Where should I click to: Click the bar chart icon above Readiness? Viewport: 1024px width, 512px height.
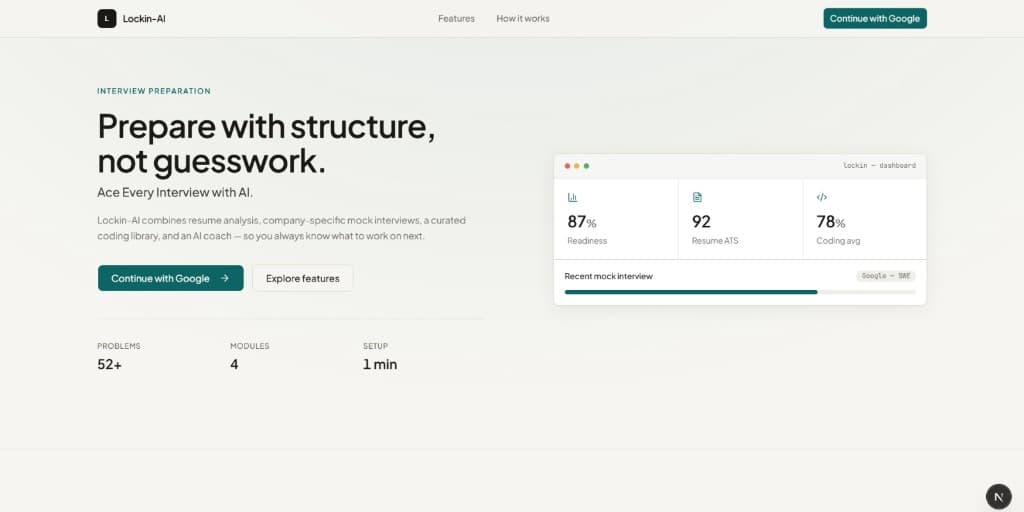573,197
